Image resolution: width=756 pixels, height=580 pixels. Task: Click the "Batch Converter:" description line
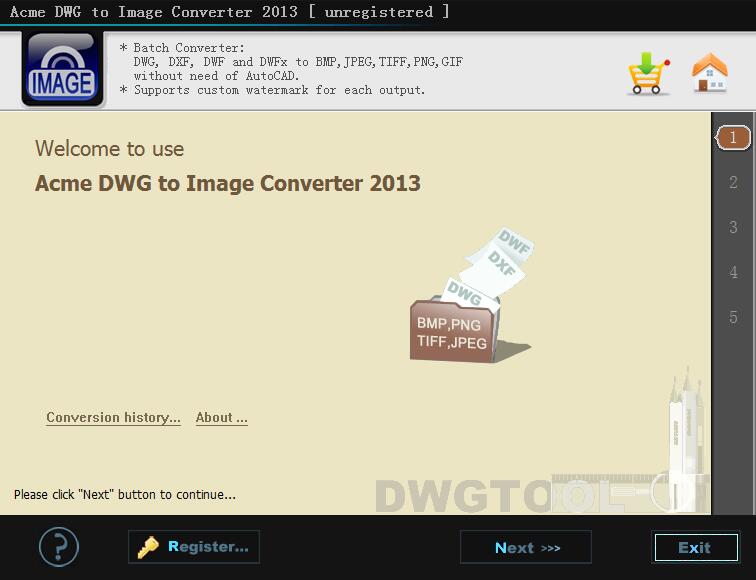182,48
